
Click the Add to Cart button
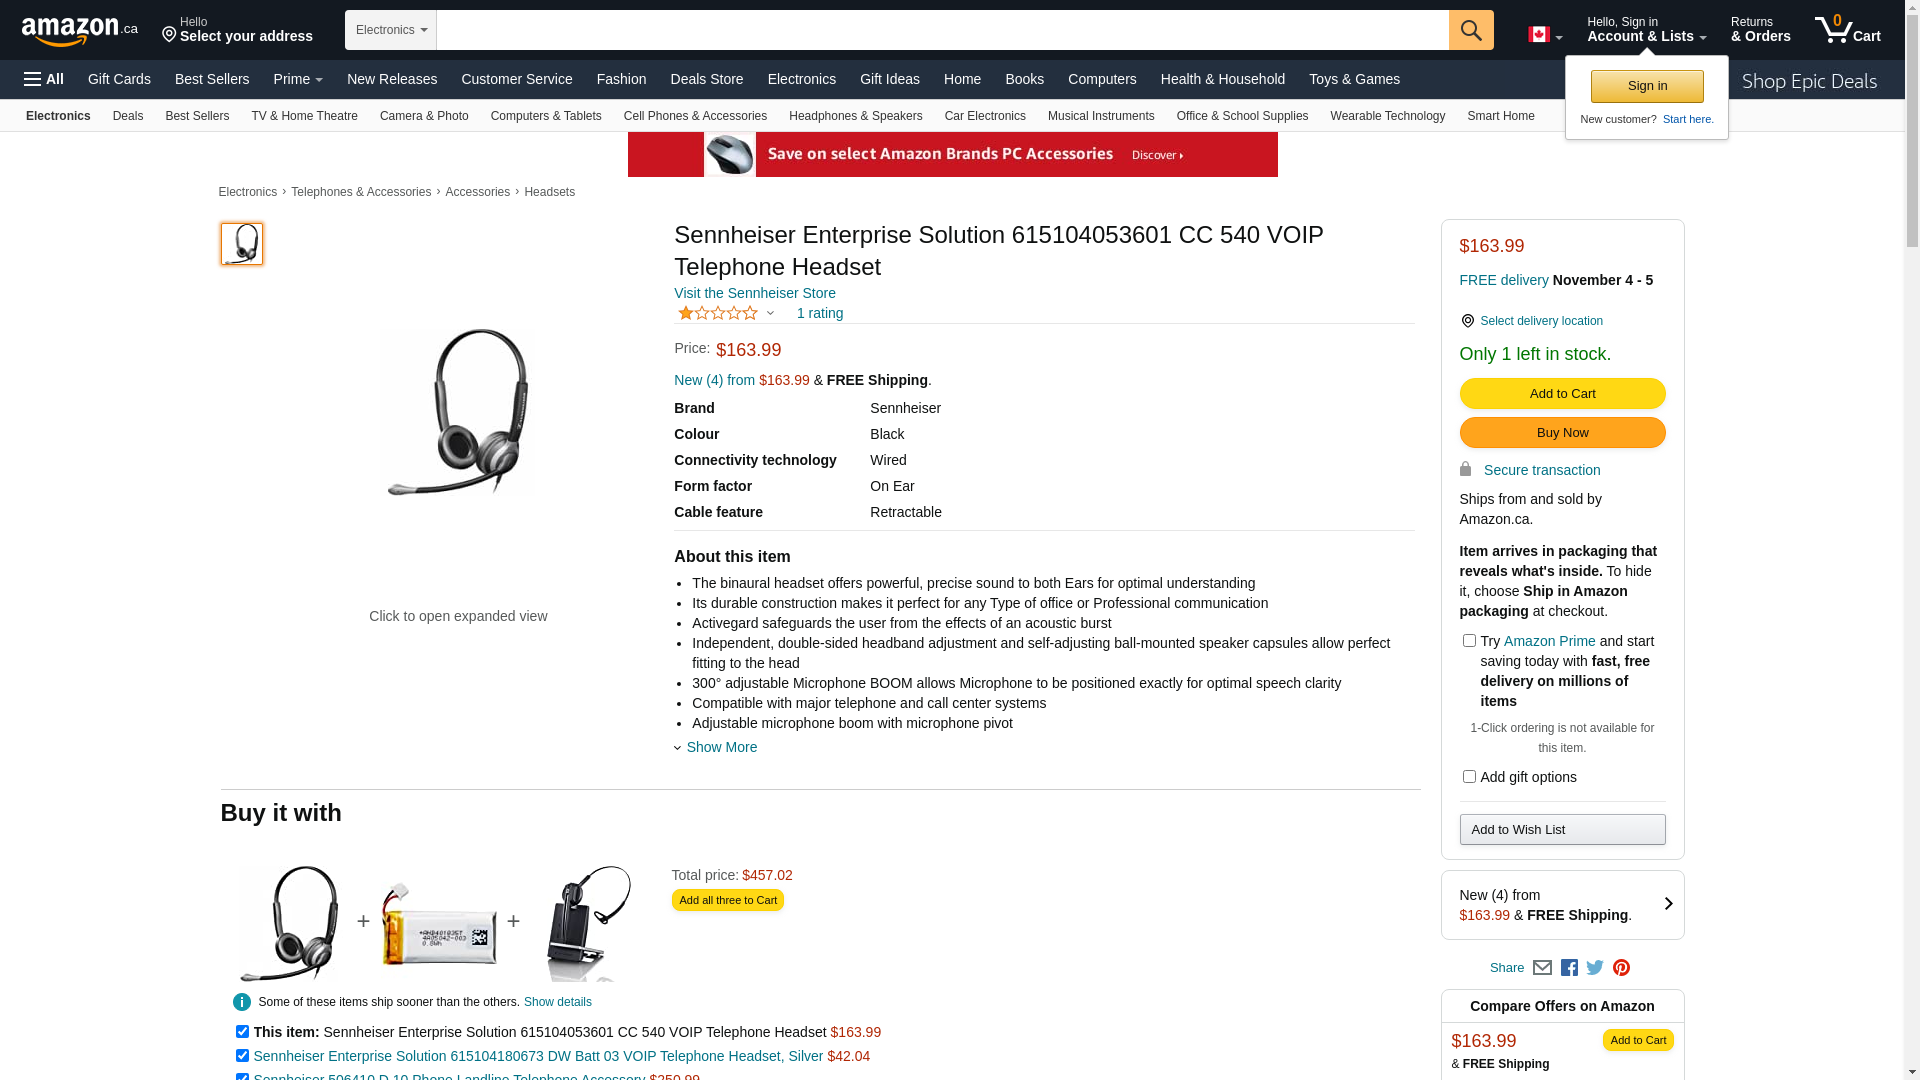point(1562,394)
